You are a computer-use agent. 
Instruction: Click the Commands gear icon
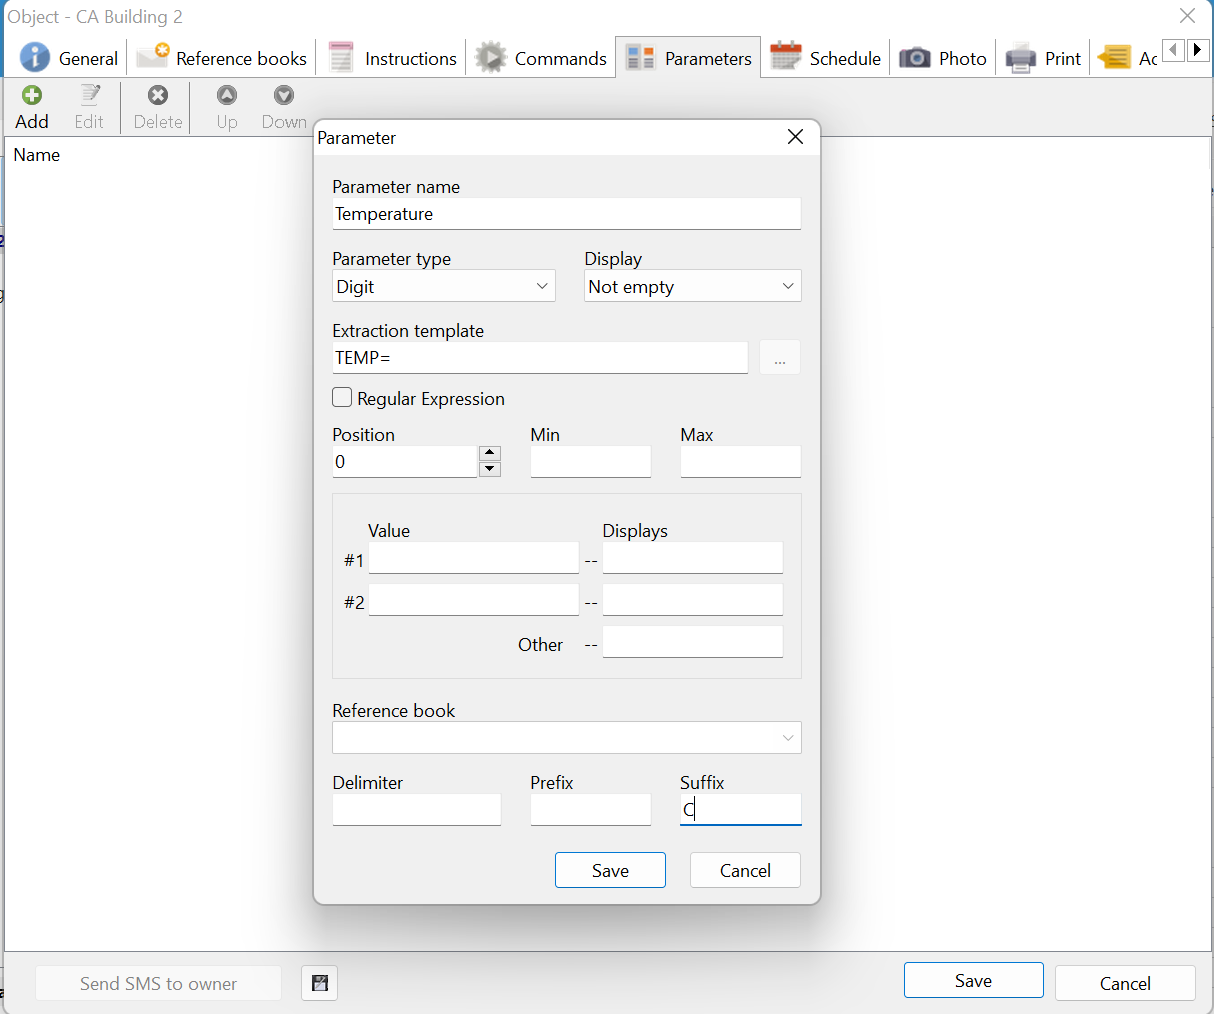point(490,58)
